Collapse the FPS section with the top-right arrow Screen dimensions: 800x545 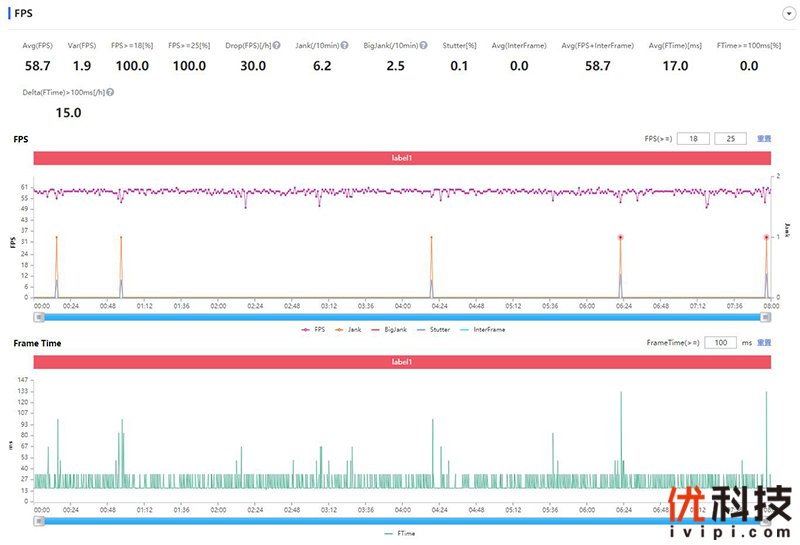pos(789,13)
